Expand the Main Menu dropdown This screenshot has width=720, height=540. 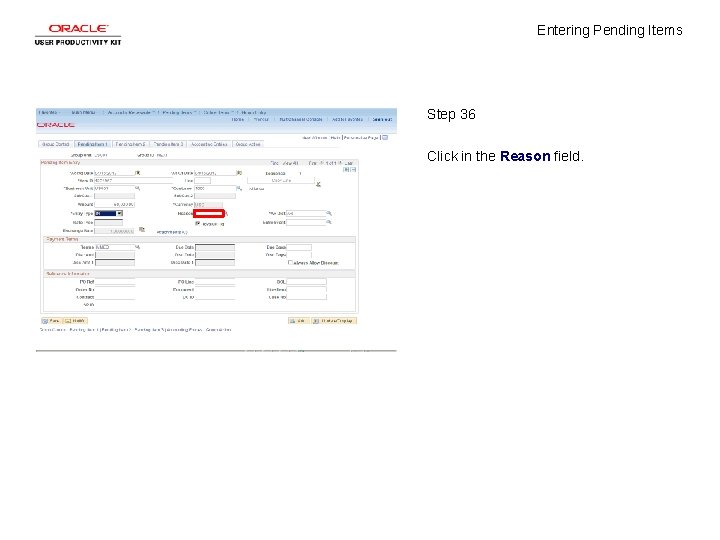pyautogui.click(x=84, y=112)
